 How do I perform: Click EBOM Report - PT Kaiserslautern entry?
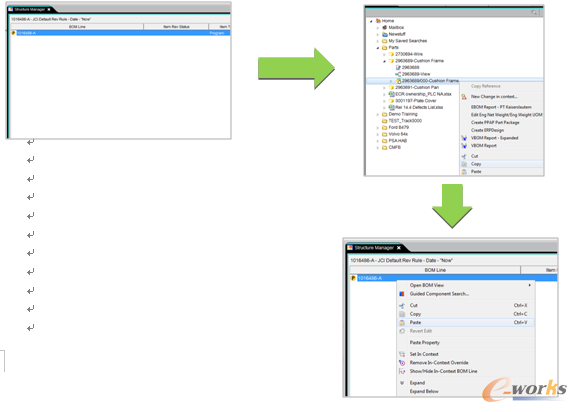pos(501,107)
